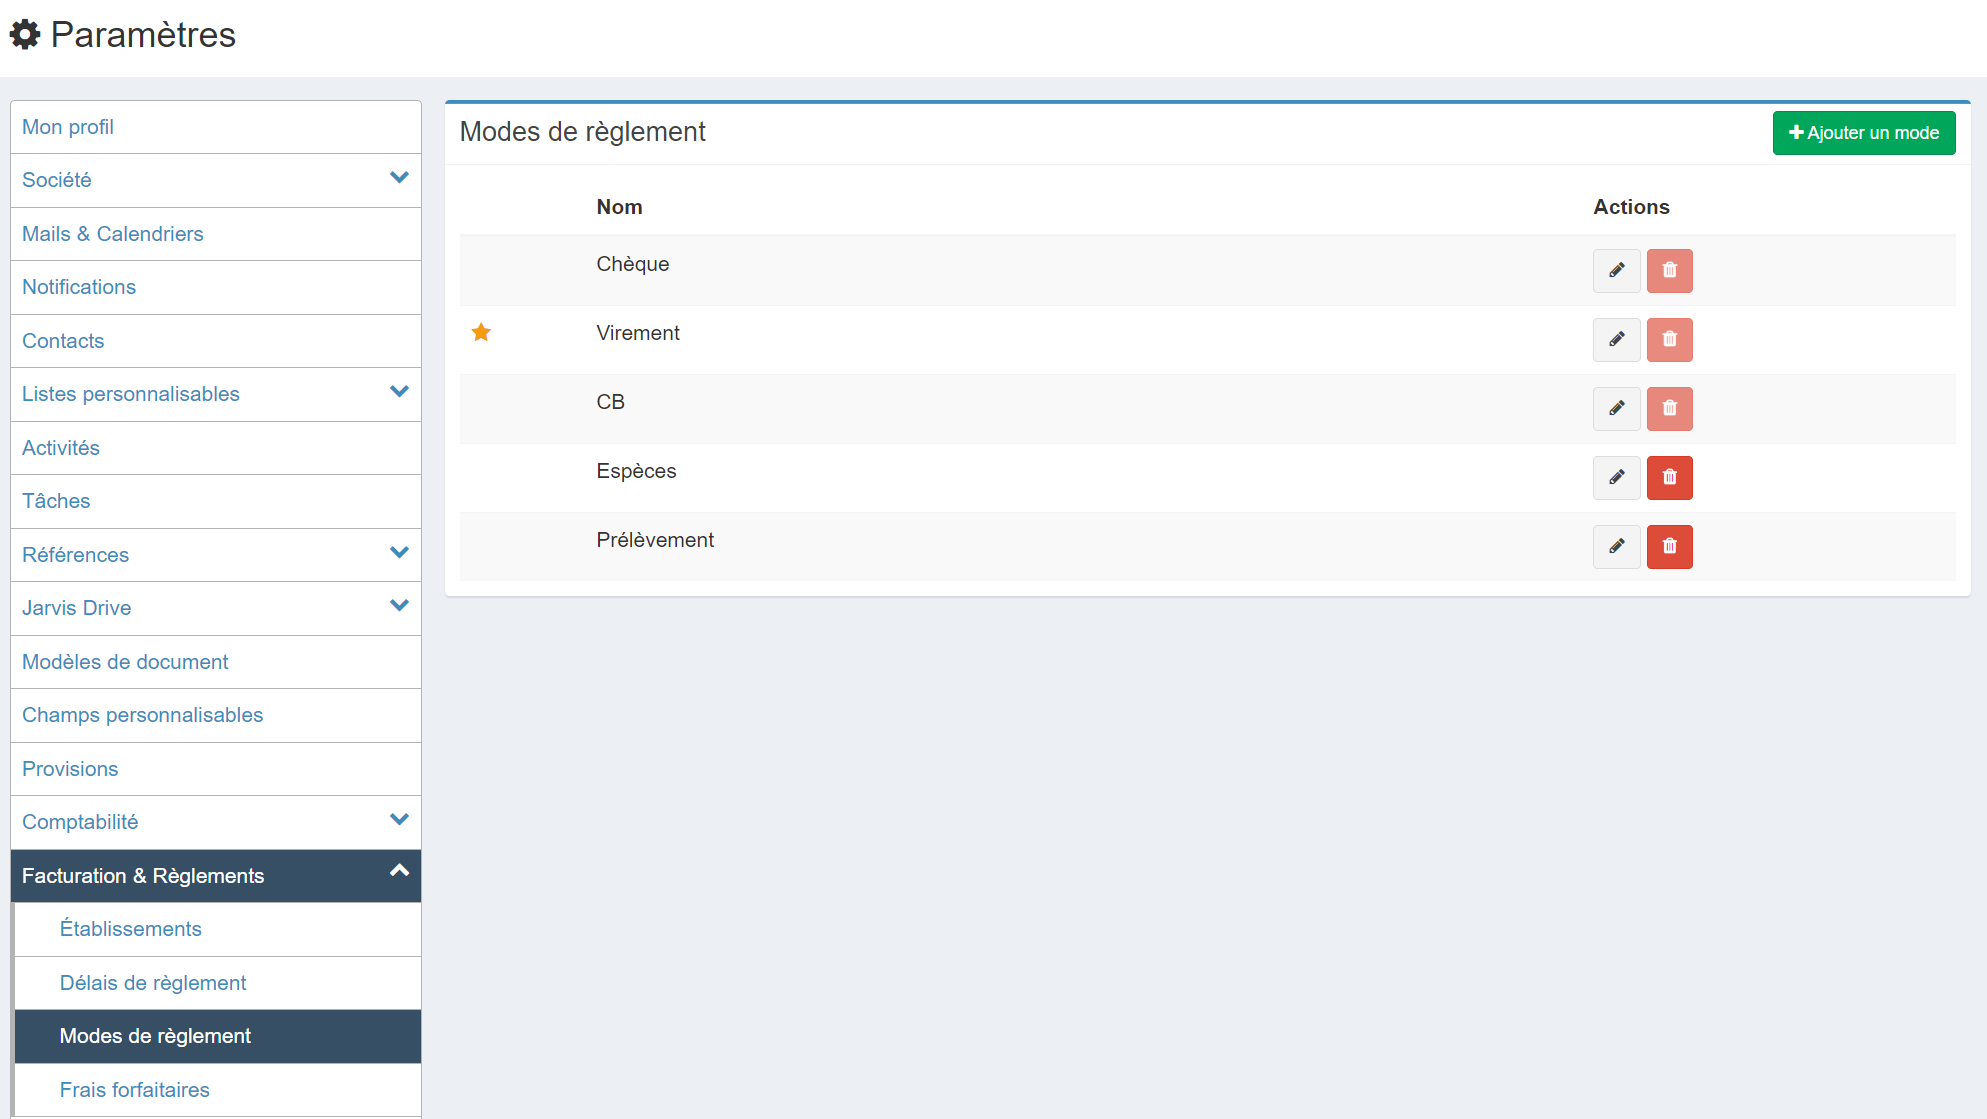Screen dimensions: 1987x1119
Task: Edit the Chèque payment mode
Action: click(x=1616, y=271)
